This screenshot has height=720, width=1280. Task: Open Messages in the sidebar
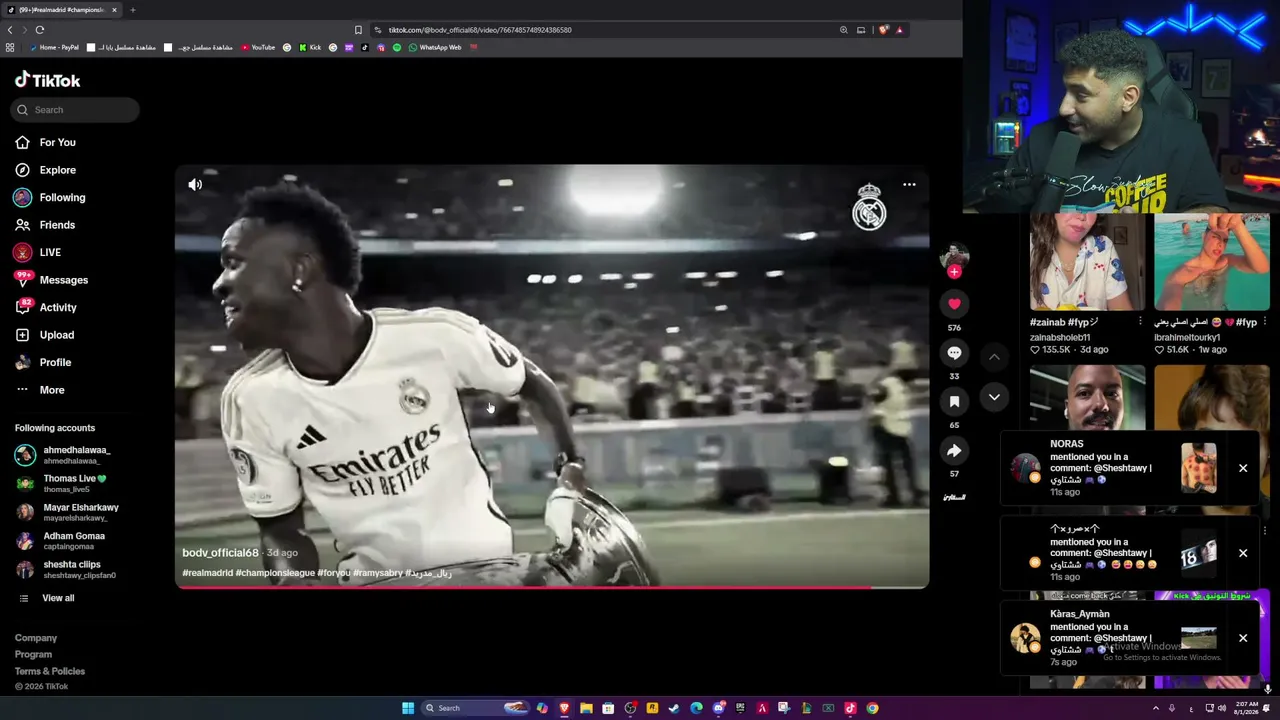52,280
